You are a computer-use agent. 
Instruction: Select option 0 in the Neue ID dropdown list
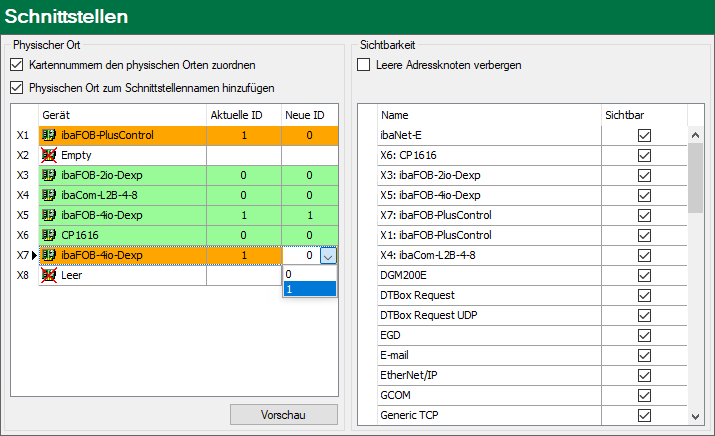pyautogui.click(x=310, y=274)
